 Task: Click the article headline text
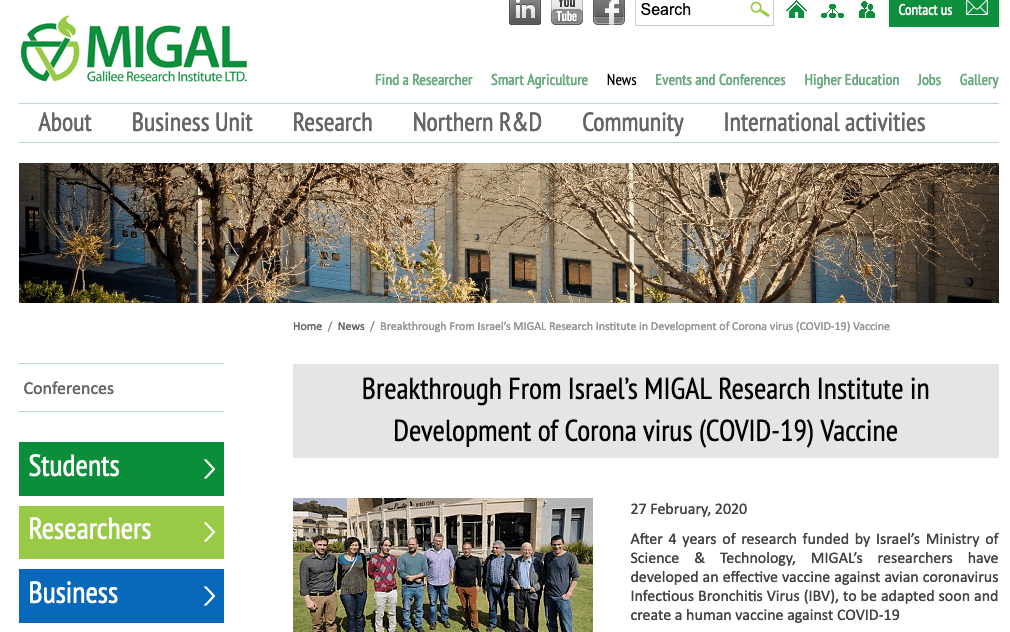click(x=645, y=410)
